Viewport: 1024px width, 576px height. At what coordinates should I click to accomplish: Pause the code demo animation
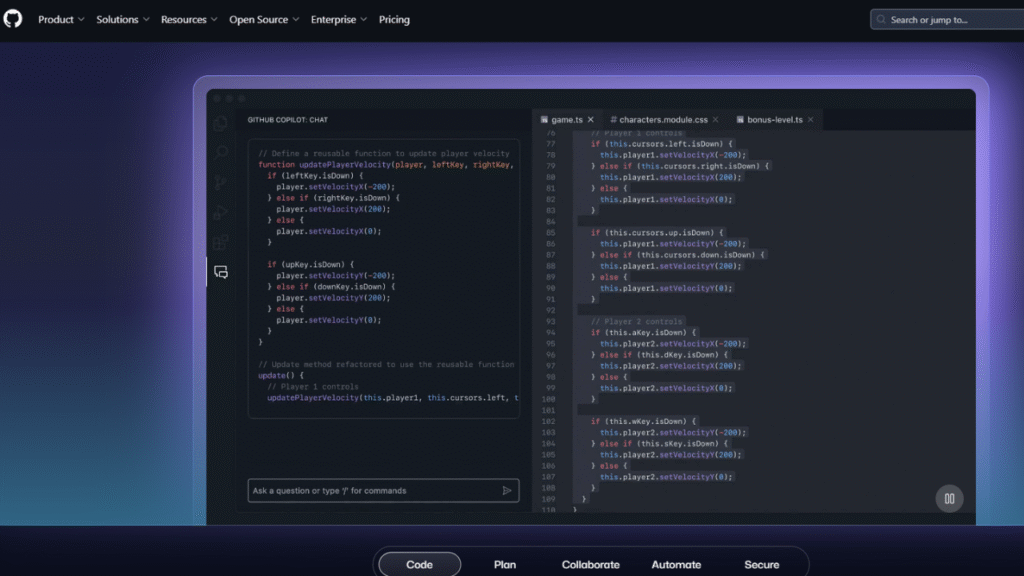pyautogui.click(x=948, y=497)
